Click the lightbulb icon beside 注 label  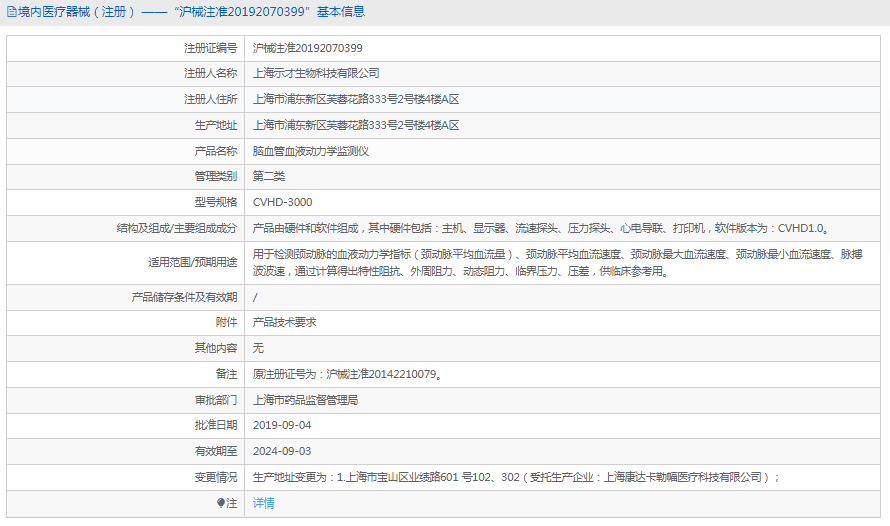[x=221, y=503]
